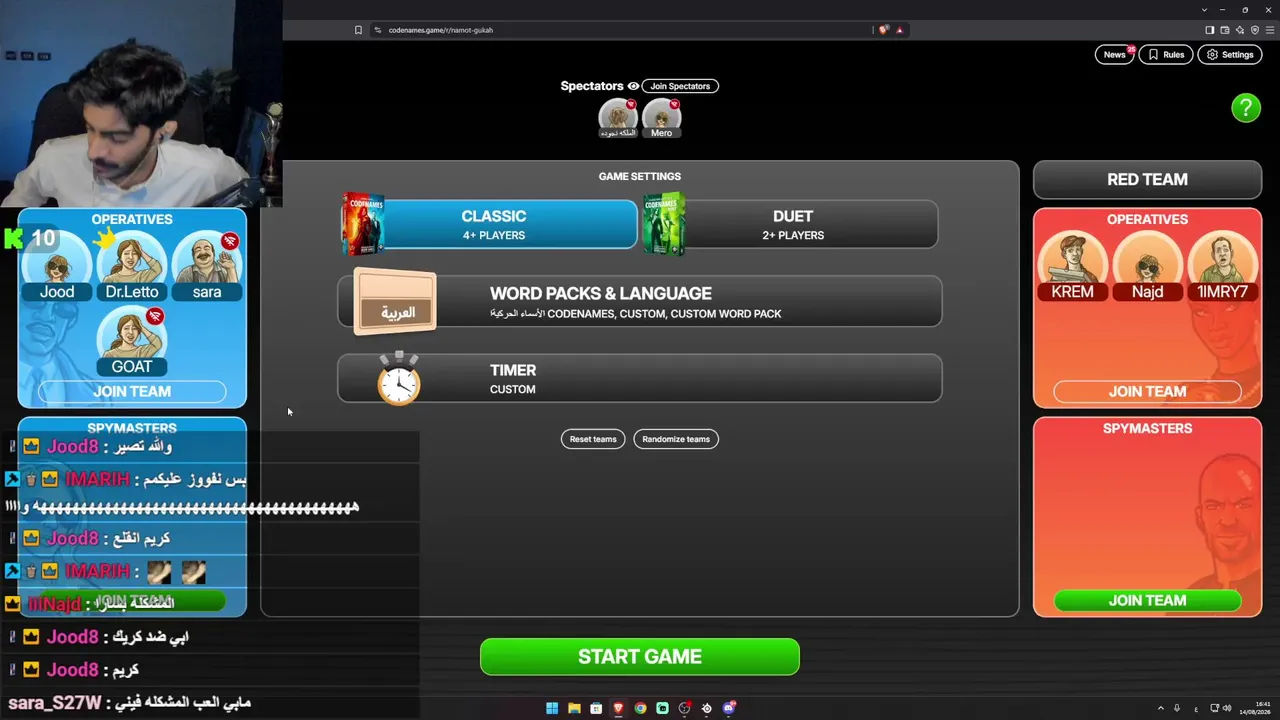The height and width of the screenshot is (720, 1280).
Task: Open Word Packs & Language settings
Action: tap(640, 302)
